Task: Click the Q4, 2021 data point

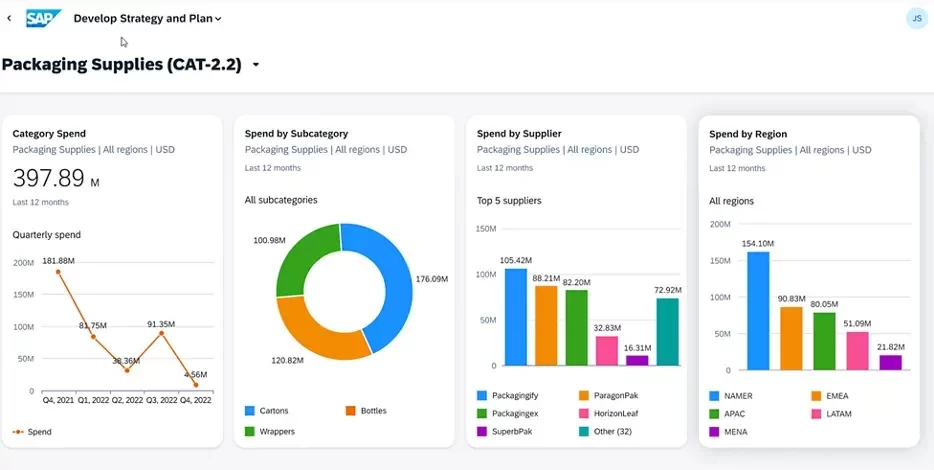Action: click(58, 272)
